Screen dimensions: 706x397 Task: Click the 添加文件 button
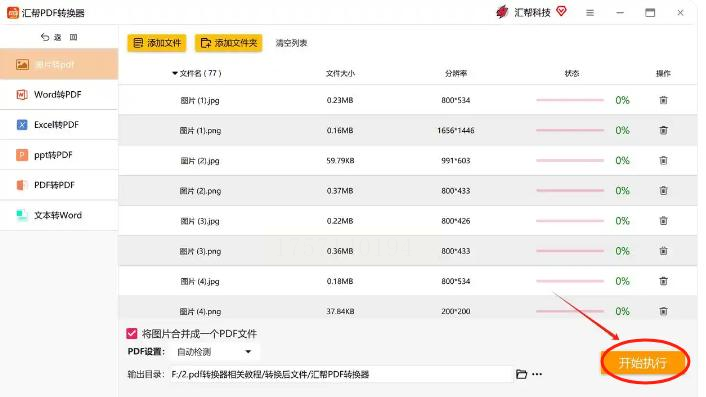click(157, 43)
